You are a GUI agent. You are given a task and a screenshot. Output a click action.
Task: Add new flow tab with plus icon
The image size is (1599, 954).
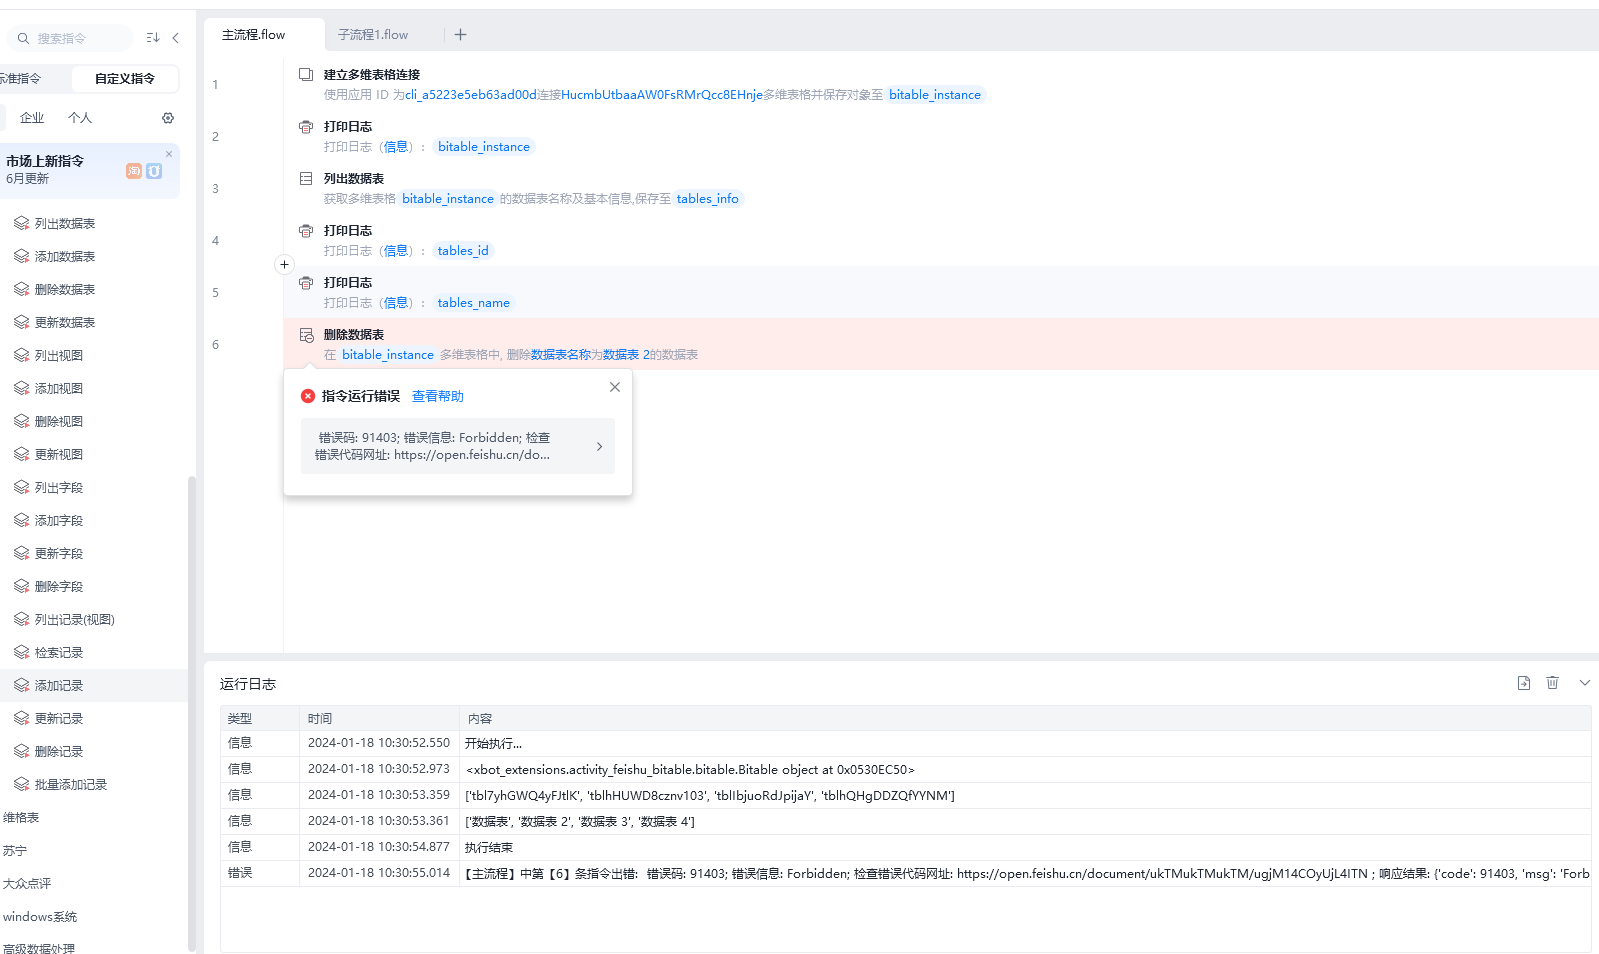coord(460,35)
